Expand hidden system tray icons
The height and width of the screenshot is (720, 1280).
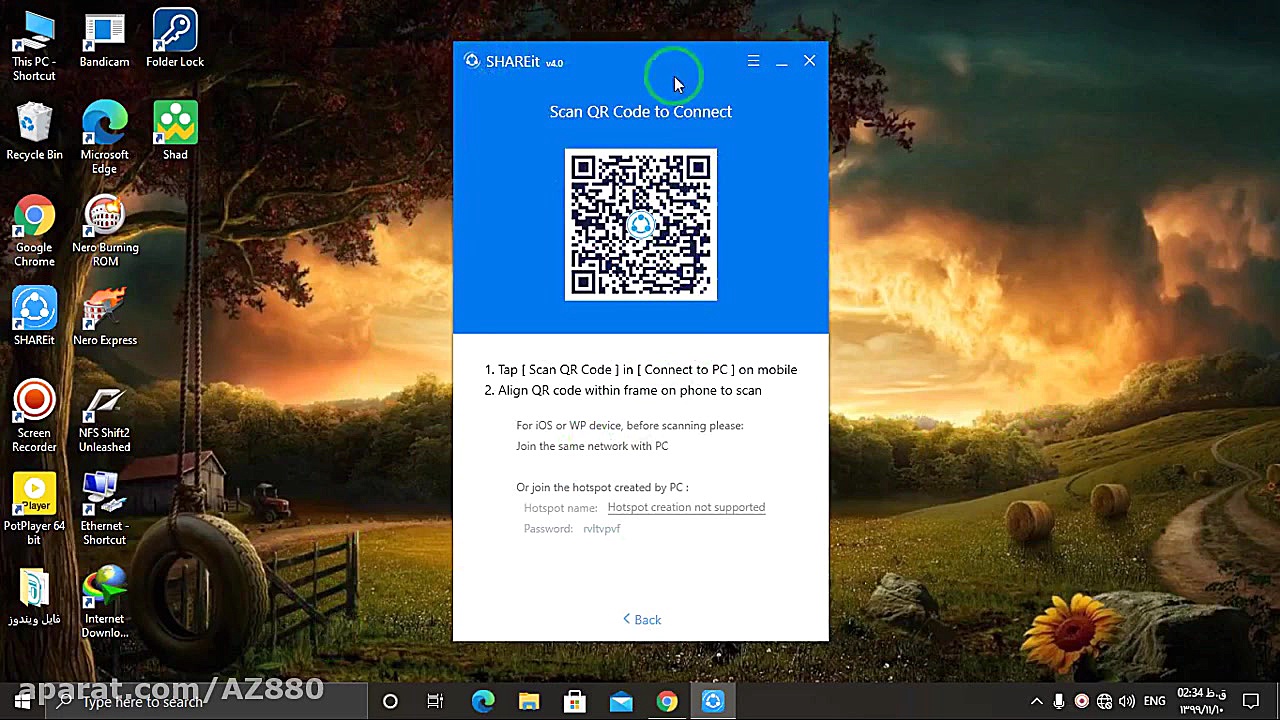tap(1036, 701)
